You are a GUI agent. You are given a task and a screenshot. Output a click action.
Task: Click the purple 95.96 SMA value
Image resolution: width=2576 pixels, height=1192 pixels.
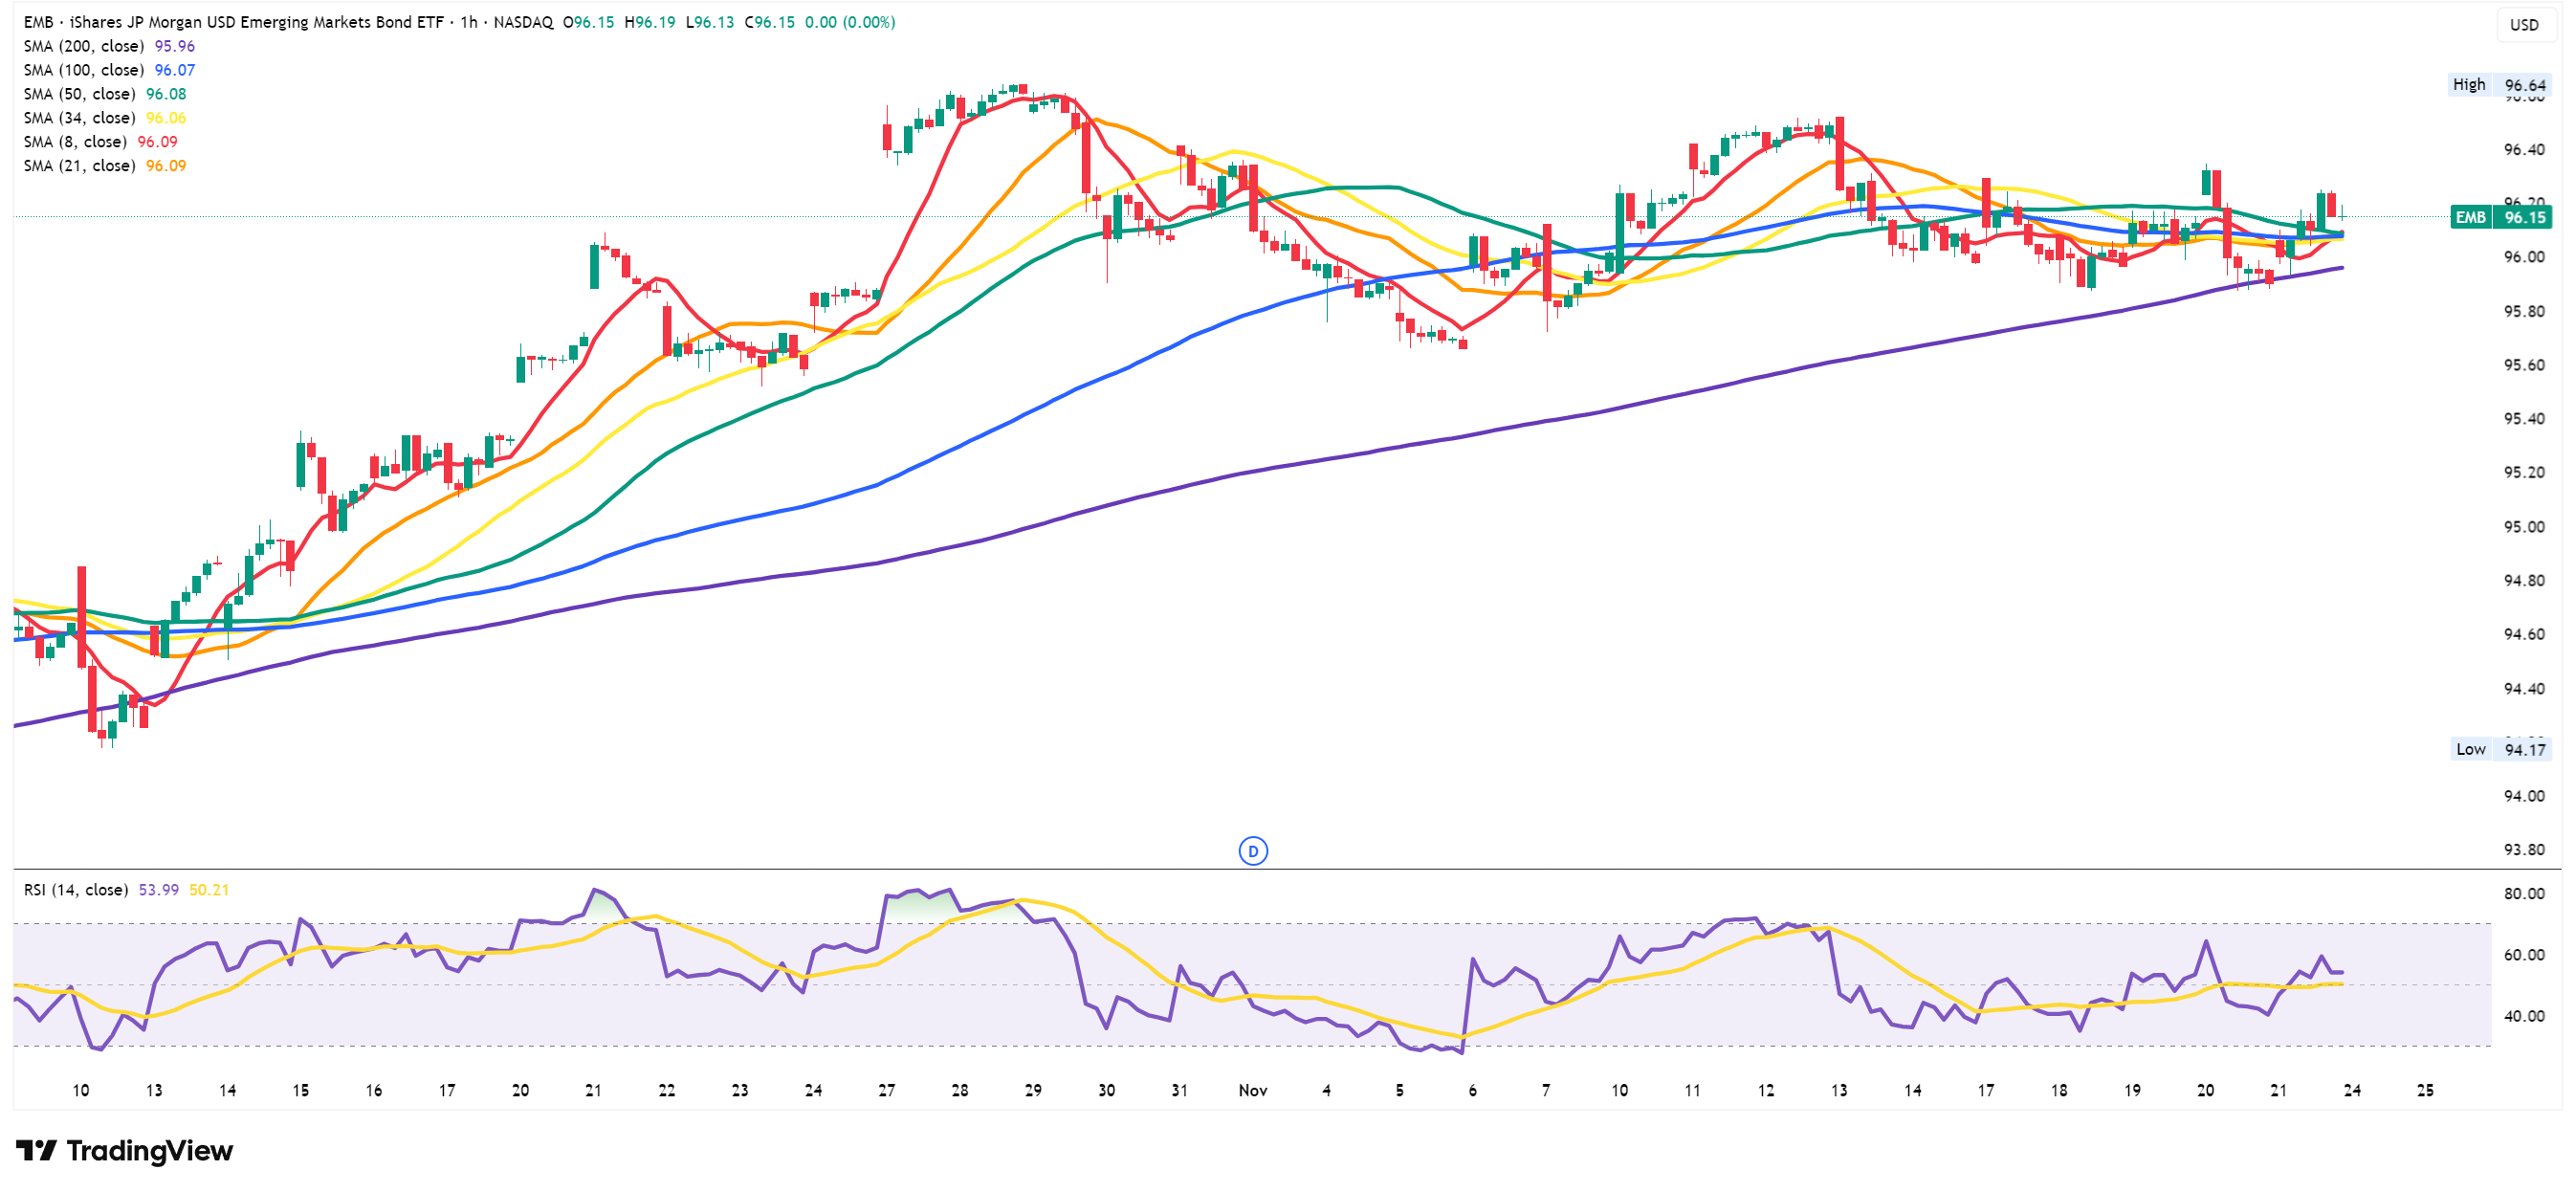click(x=174, y=46)
